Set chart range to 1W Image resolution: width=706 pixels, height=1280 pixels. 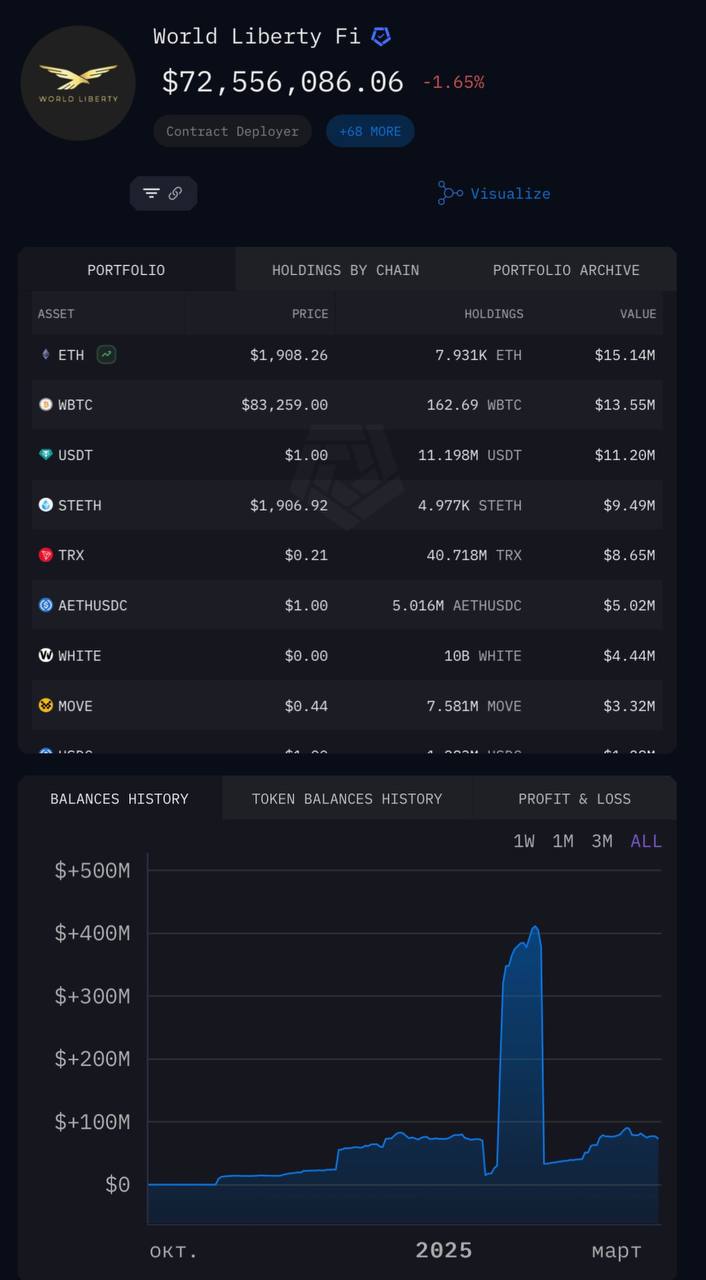[x=524, y=841]
